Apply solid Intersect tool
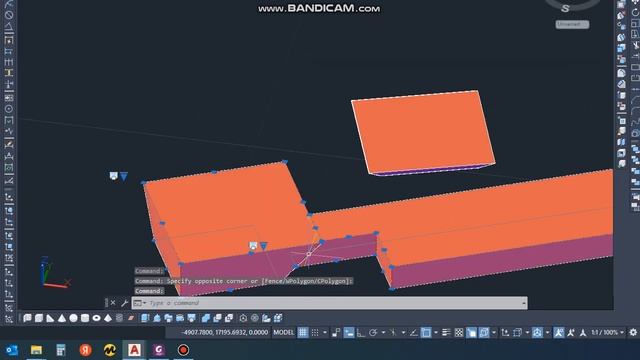 tap(229, 318)
